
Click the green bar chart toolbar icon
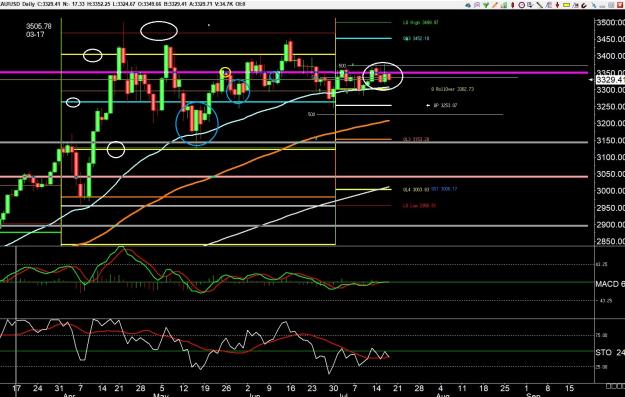pos(504,5)
